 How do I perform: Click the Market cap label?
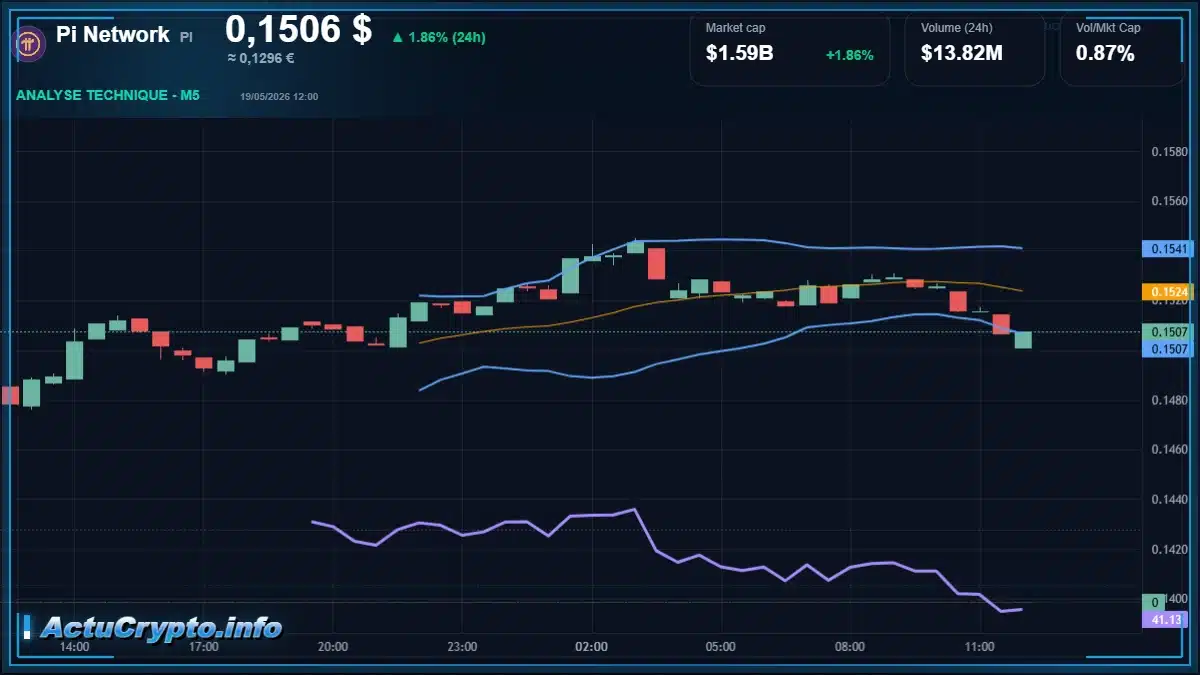click(x=735, y=28)
